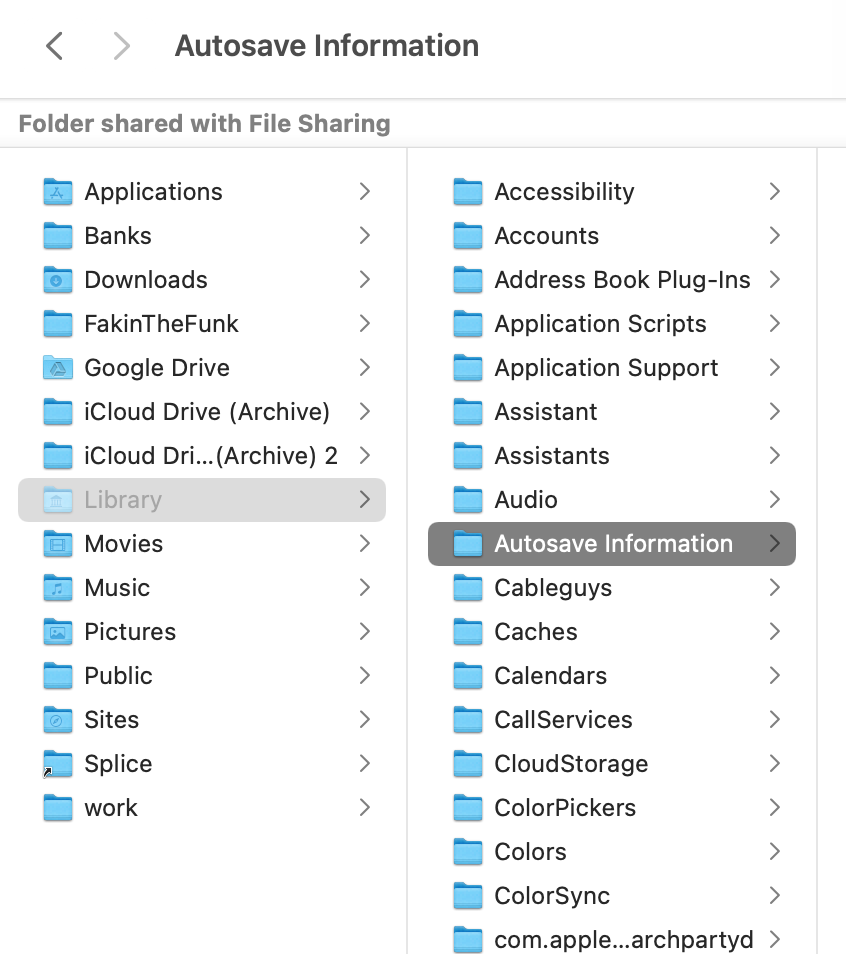Click the Google Drive folder icon
The height and width of the screenshot is (954, 846).
pyautogui.click(x=58, y=367)
